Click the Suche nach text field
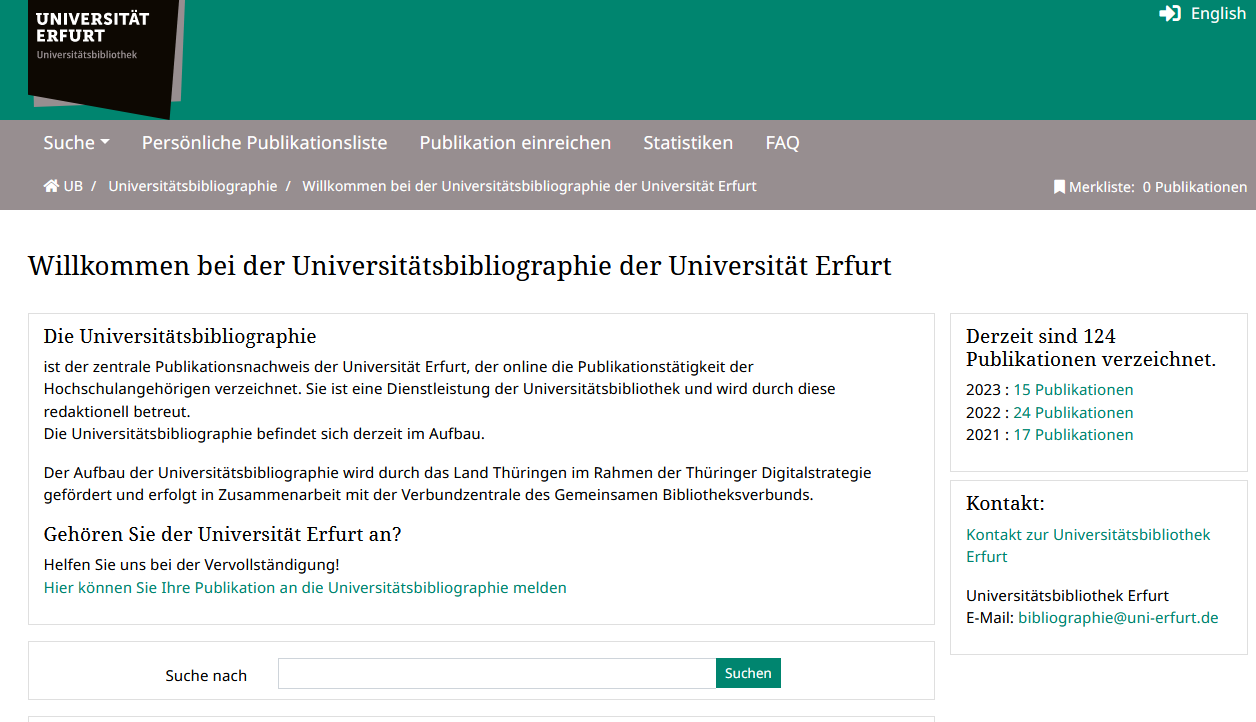This screenshot has width=1256, height=722. 496,674
